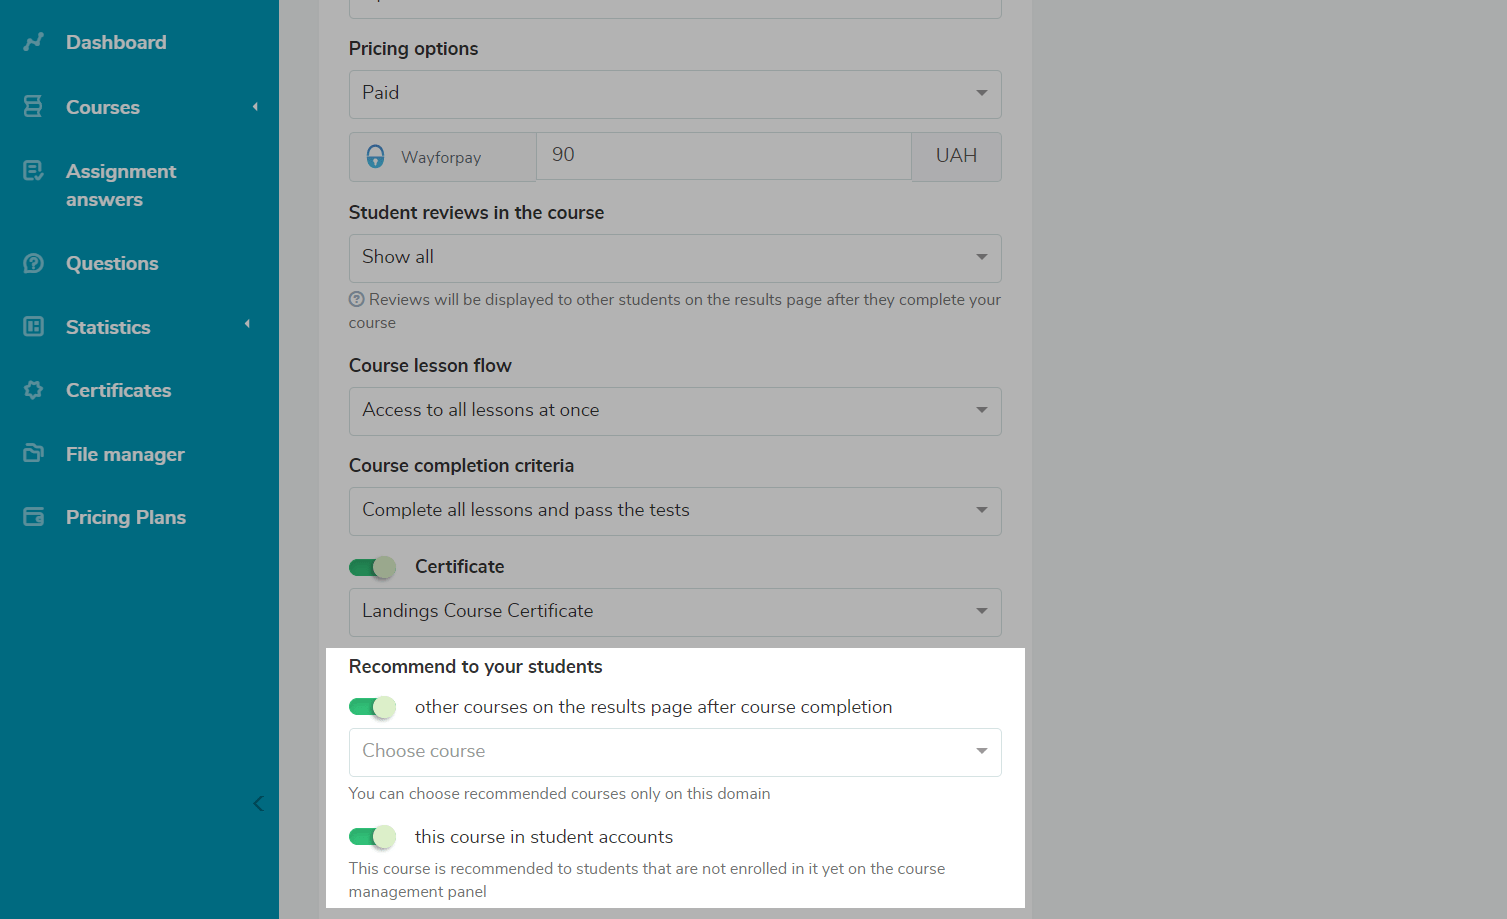Click the File manager folder icon
The width and height of the screenshot is (1507, 919).
[33, 454]
